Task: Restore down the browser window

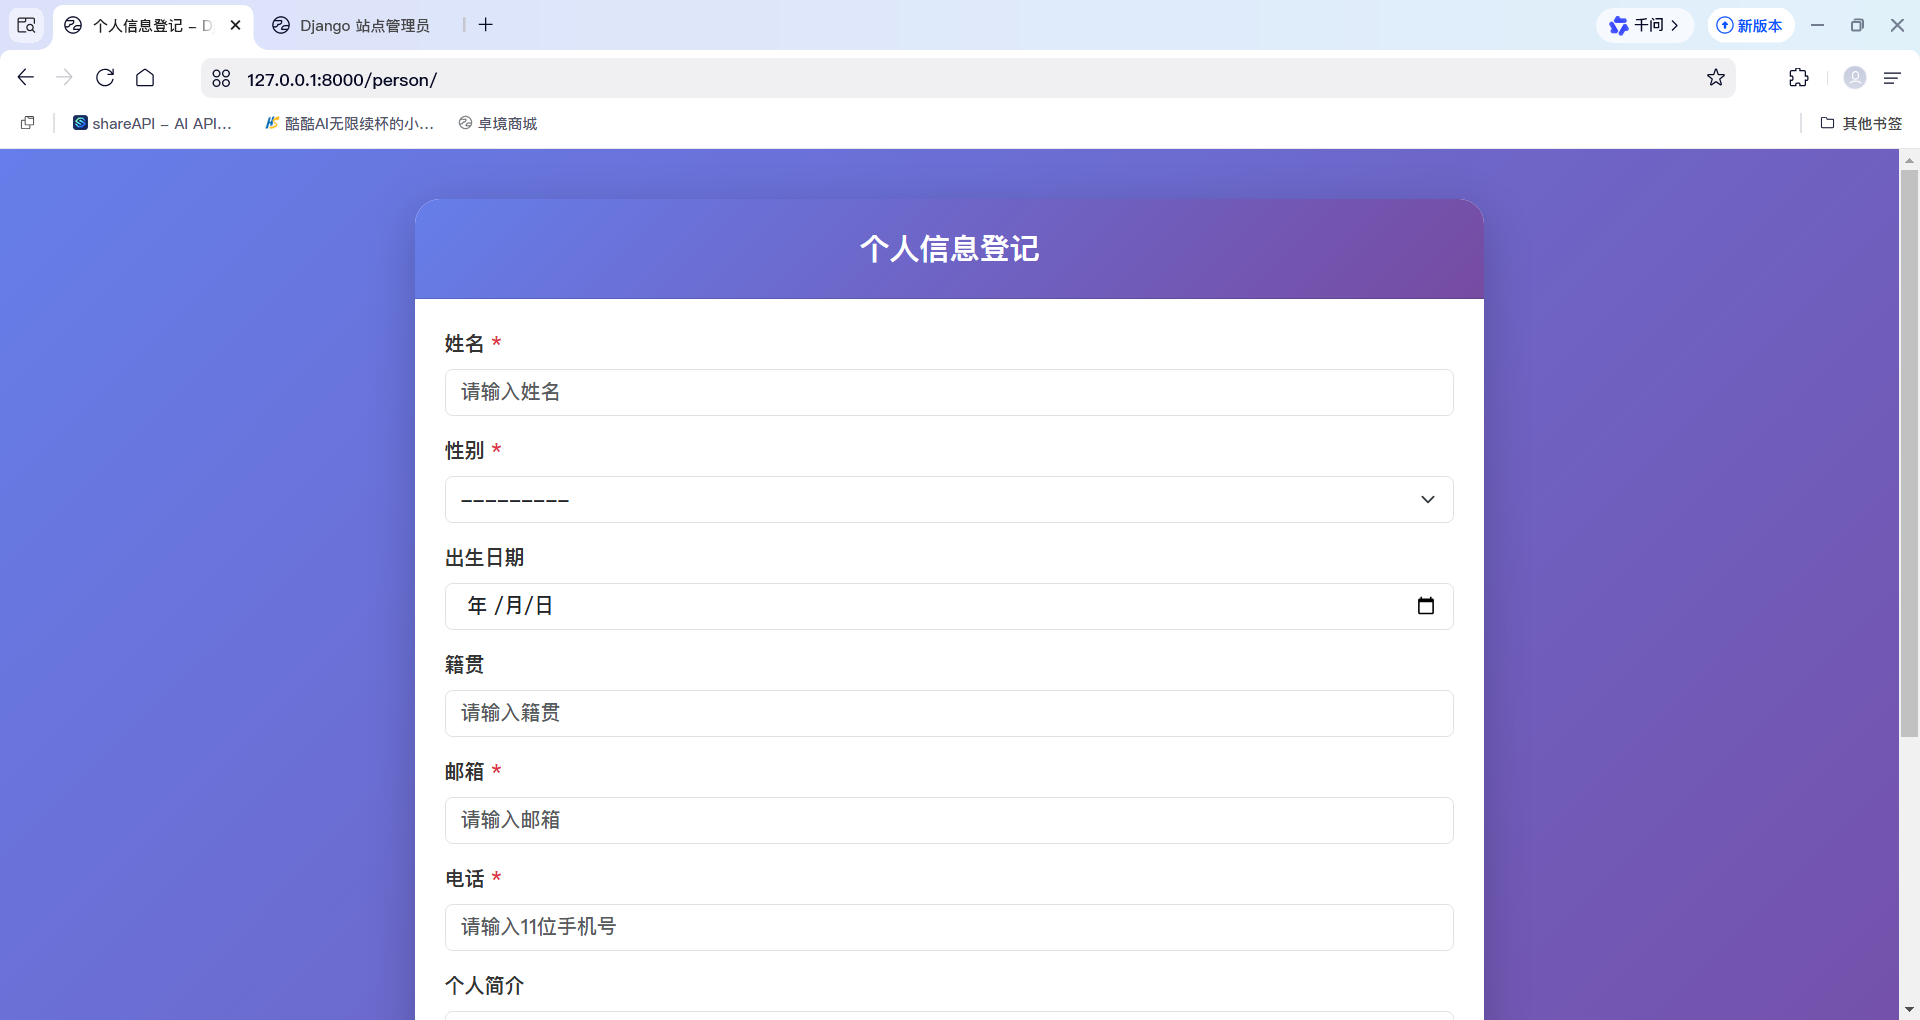Action: 1857,25
